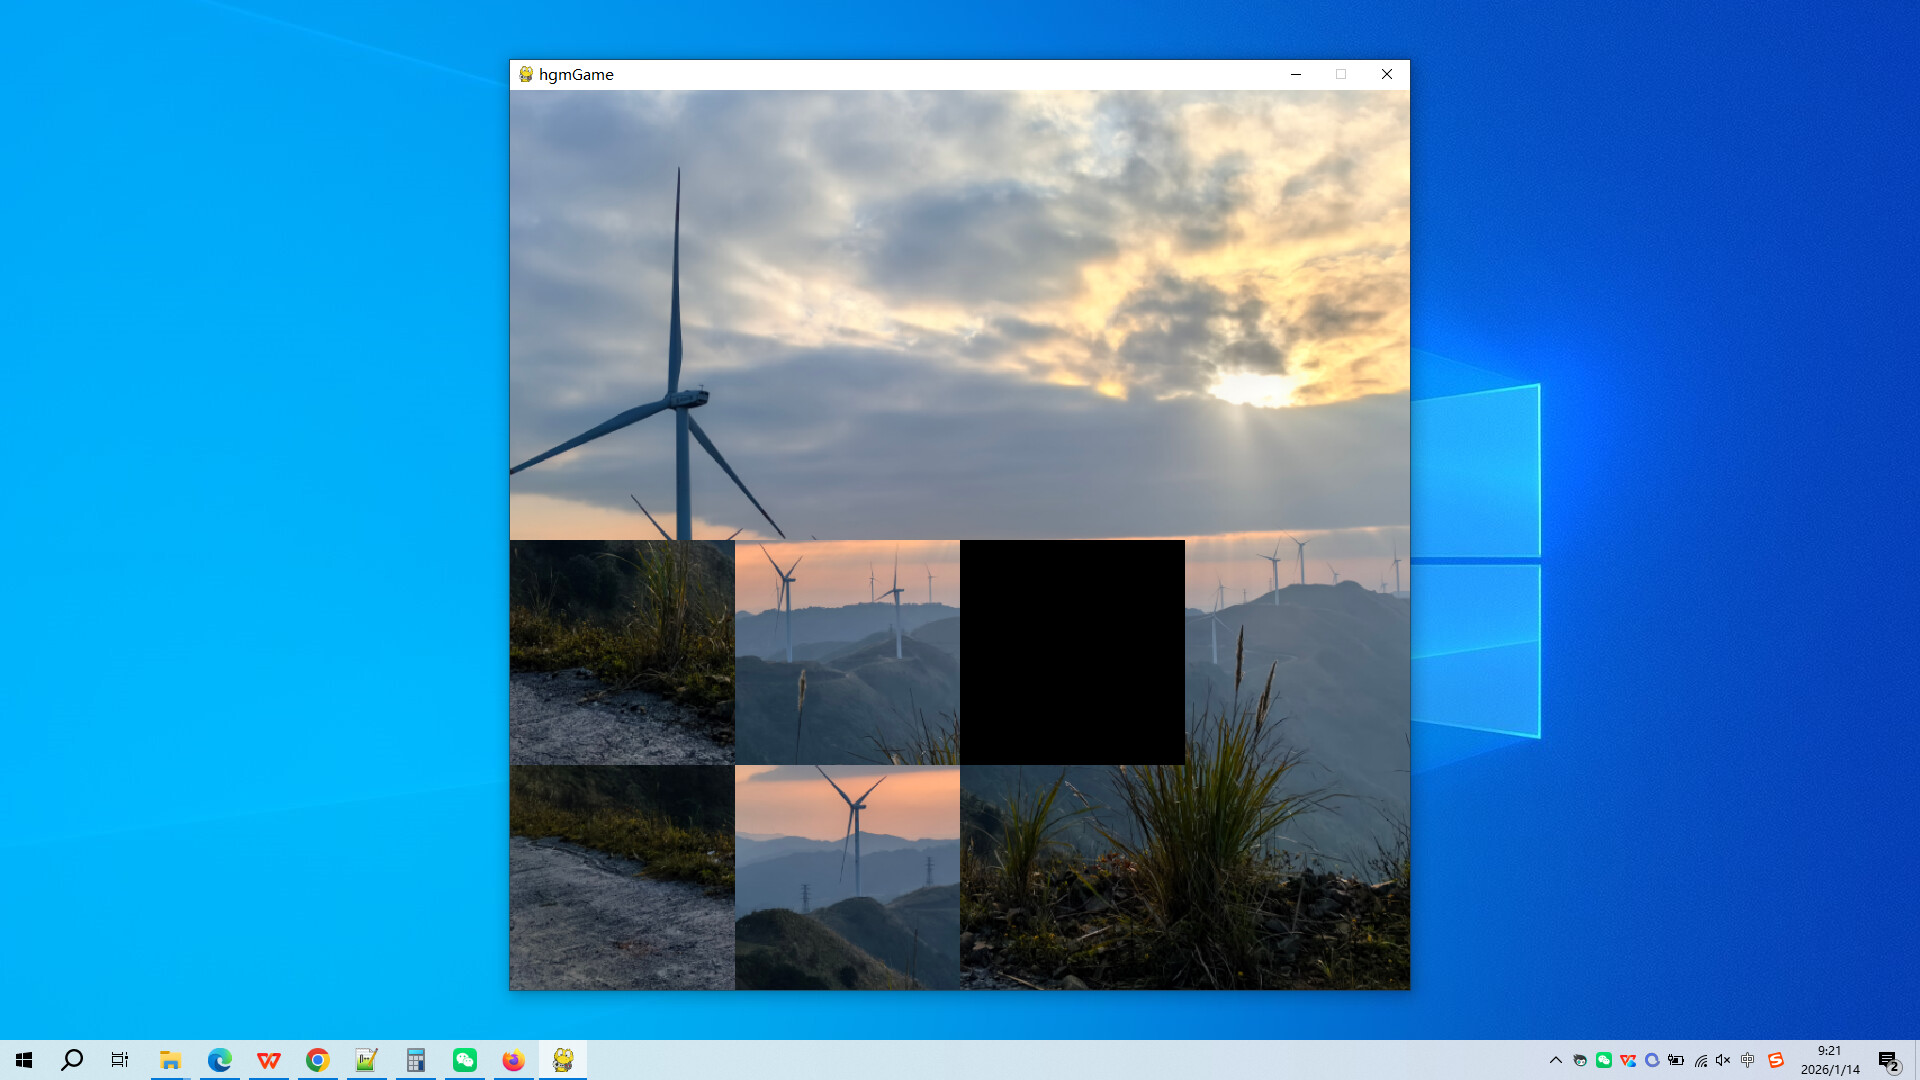Click the Windows Start button
Viewport: 1920px width, 1080px height.
(x=24, y=1059)
